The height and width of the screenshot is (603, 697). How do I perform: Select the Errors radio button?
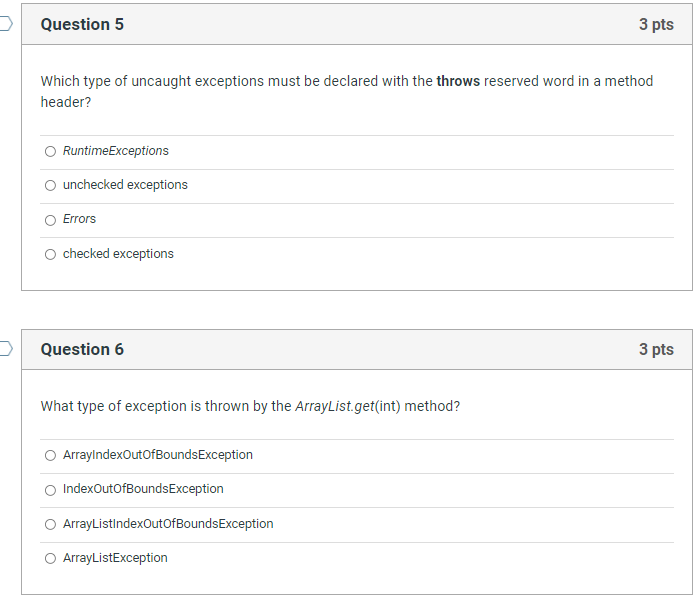coord(50,220)
